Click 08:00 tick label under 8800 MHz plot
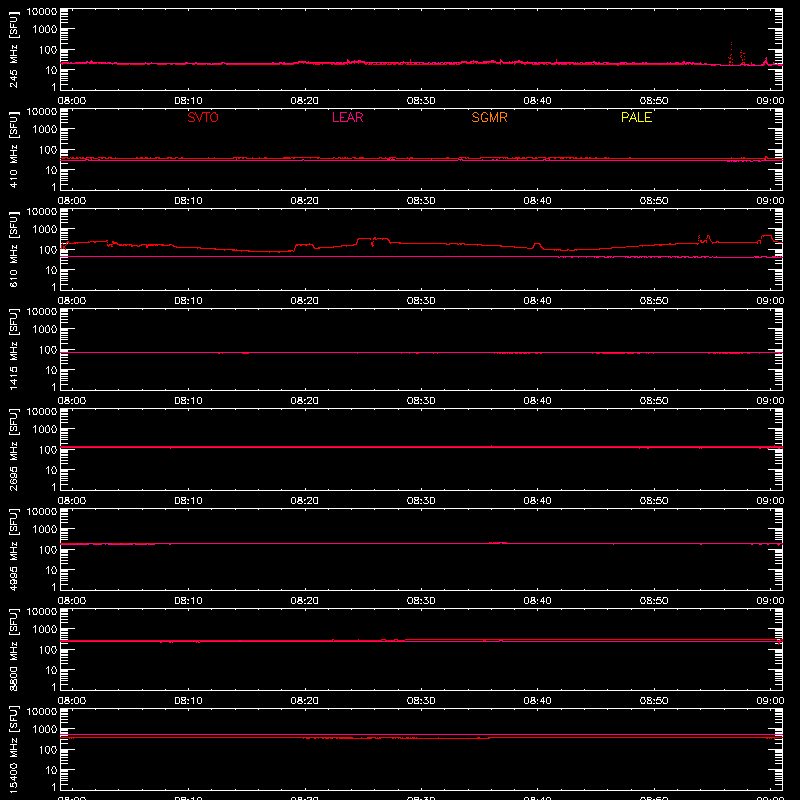Screen dimensions: 800x800 tap(72, 701)
